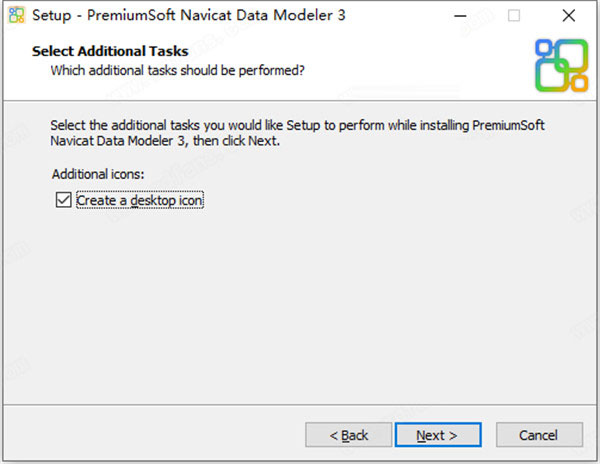This screenshot has width=600, height=464.
Task: Click the Setup window title bar text
Action: 188,16
